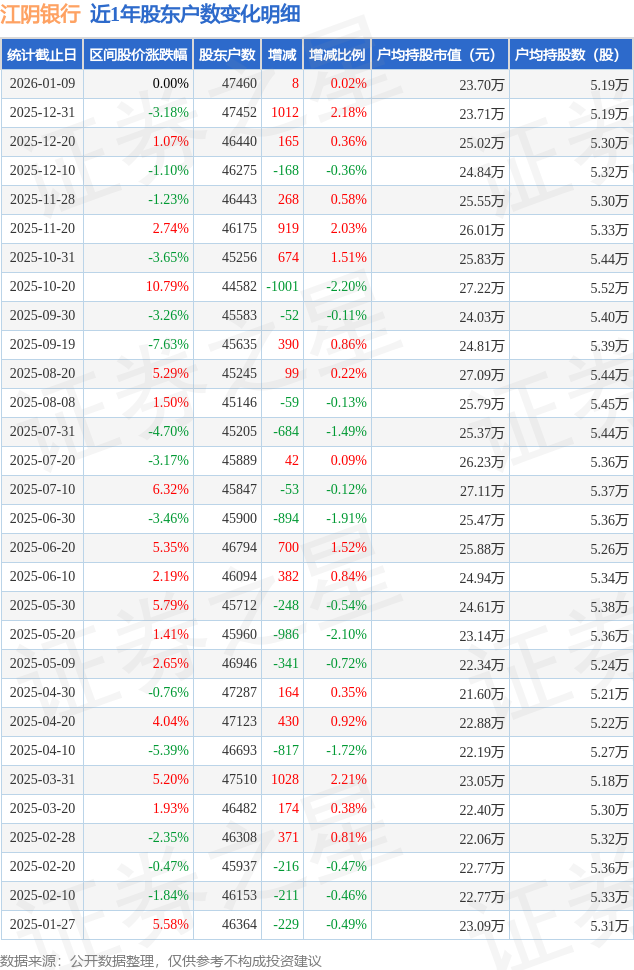Click the -7.63% price change cell
The height and width of the screenshot is (970, 634).
168,345
